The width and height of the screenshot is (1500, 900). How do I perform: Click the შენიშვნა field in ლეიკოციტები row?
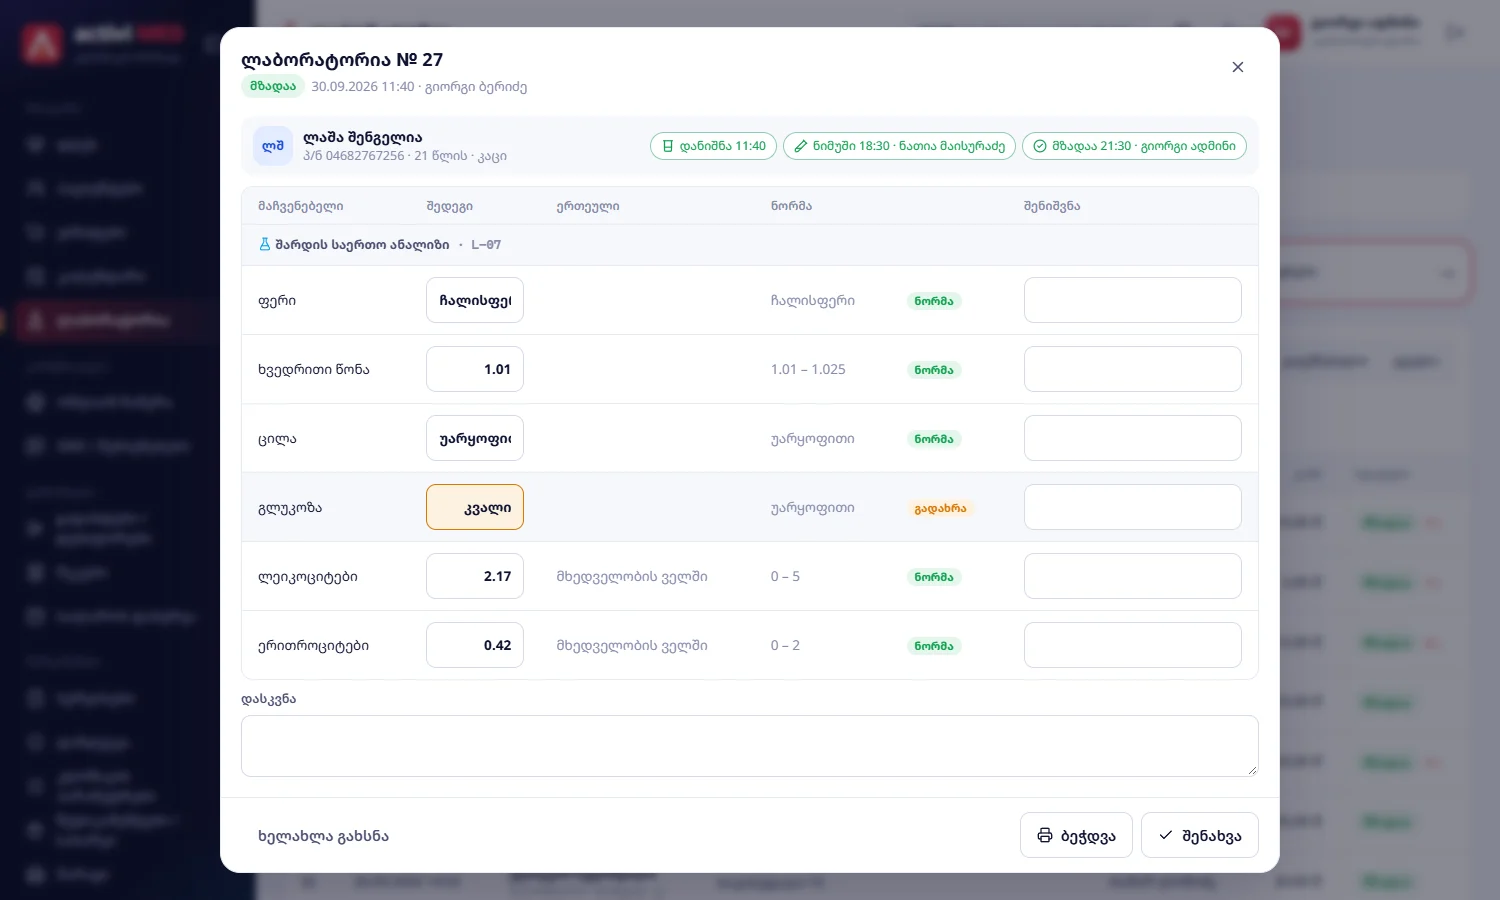coord(1133,576)
